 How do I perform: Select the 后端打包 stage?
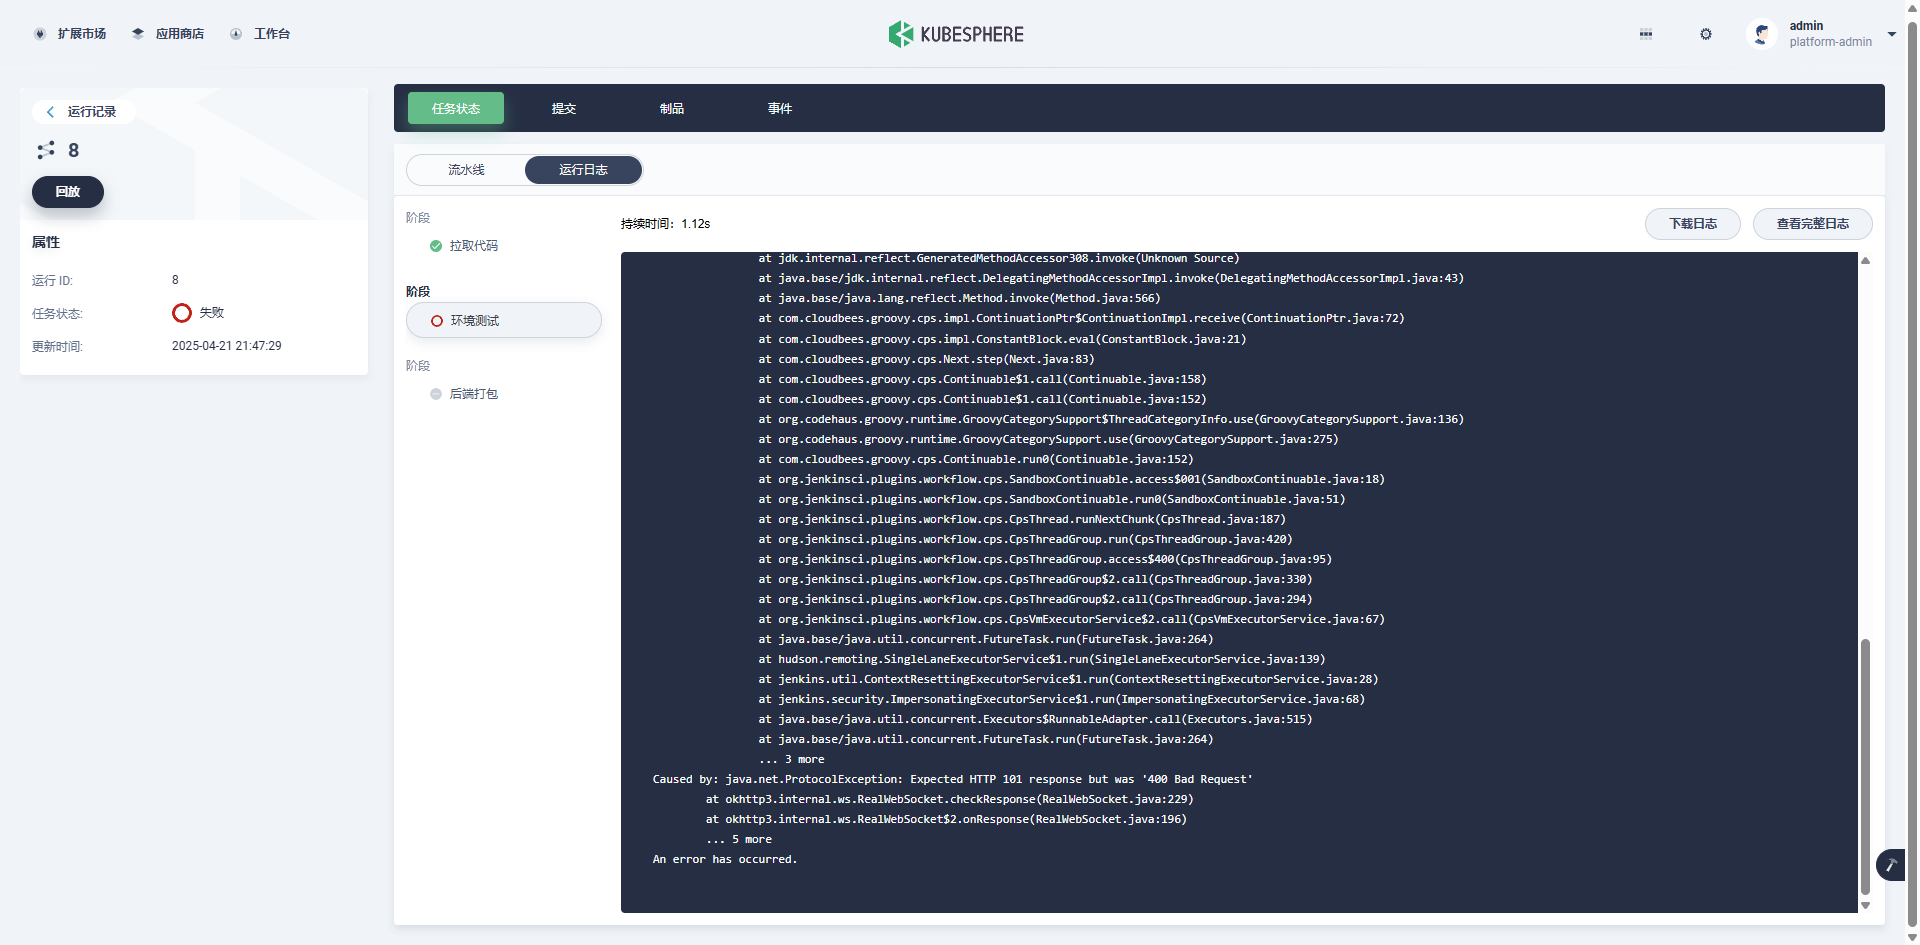click(x=474, y=394)
